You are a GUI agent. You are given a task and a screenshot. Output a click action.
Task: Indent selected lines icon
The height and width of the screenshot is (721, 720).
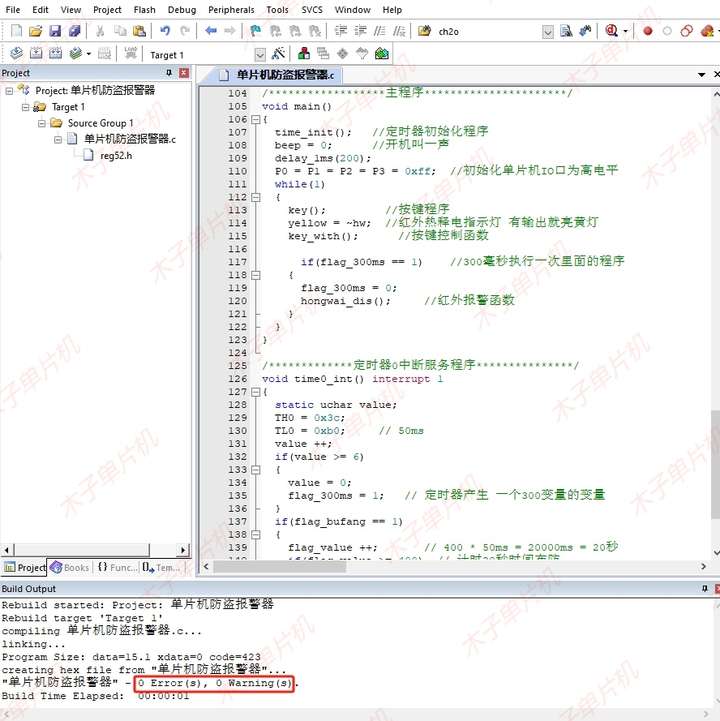pos(341,31)
